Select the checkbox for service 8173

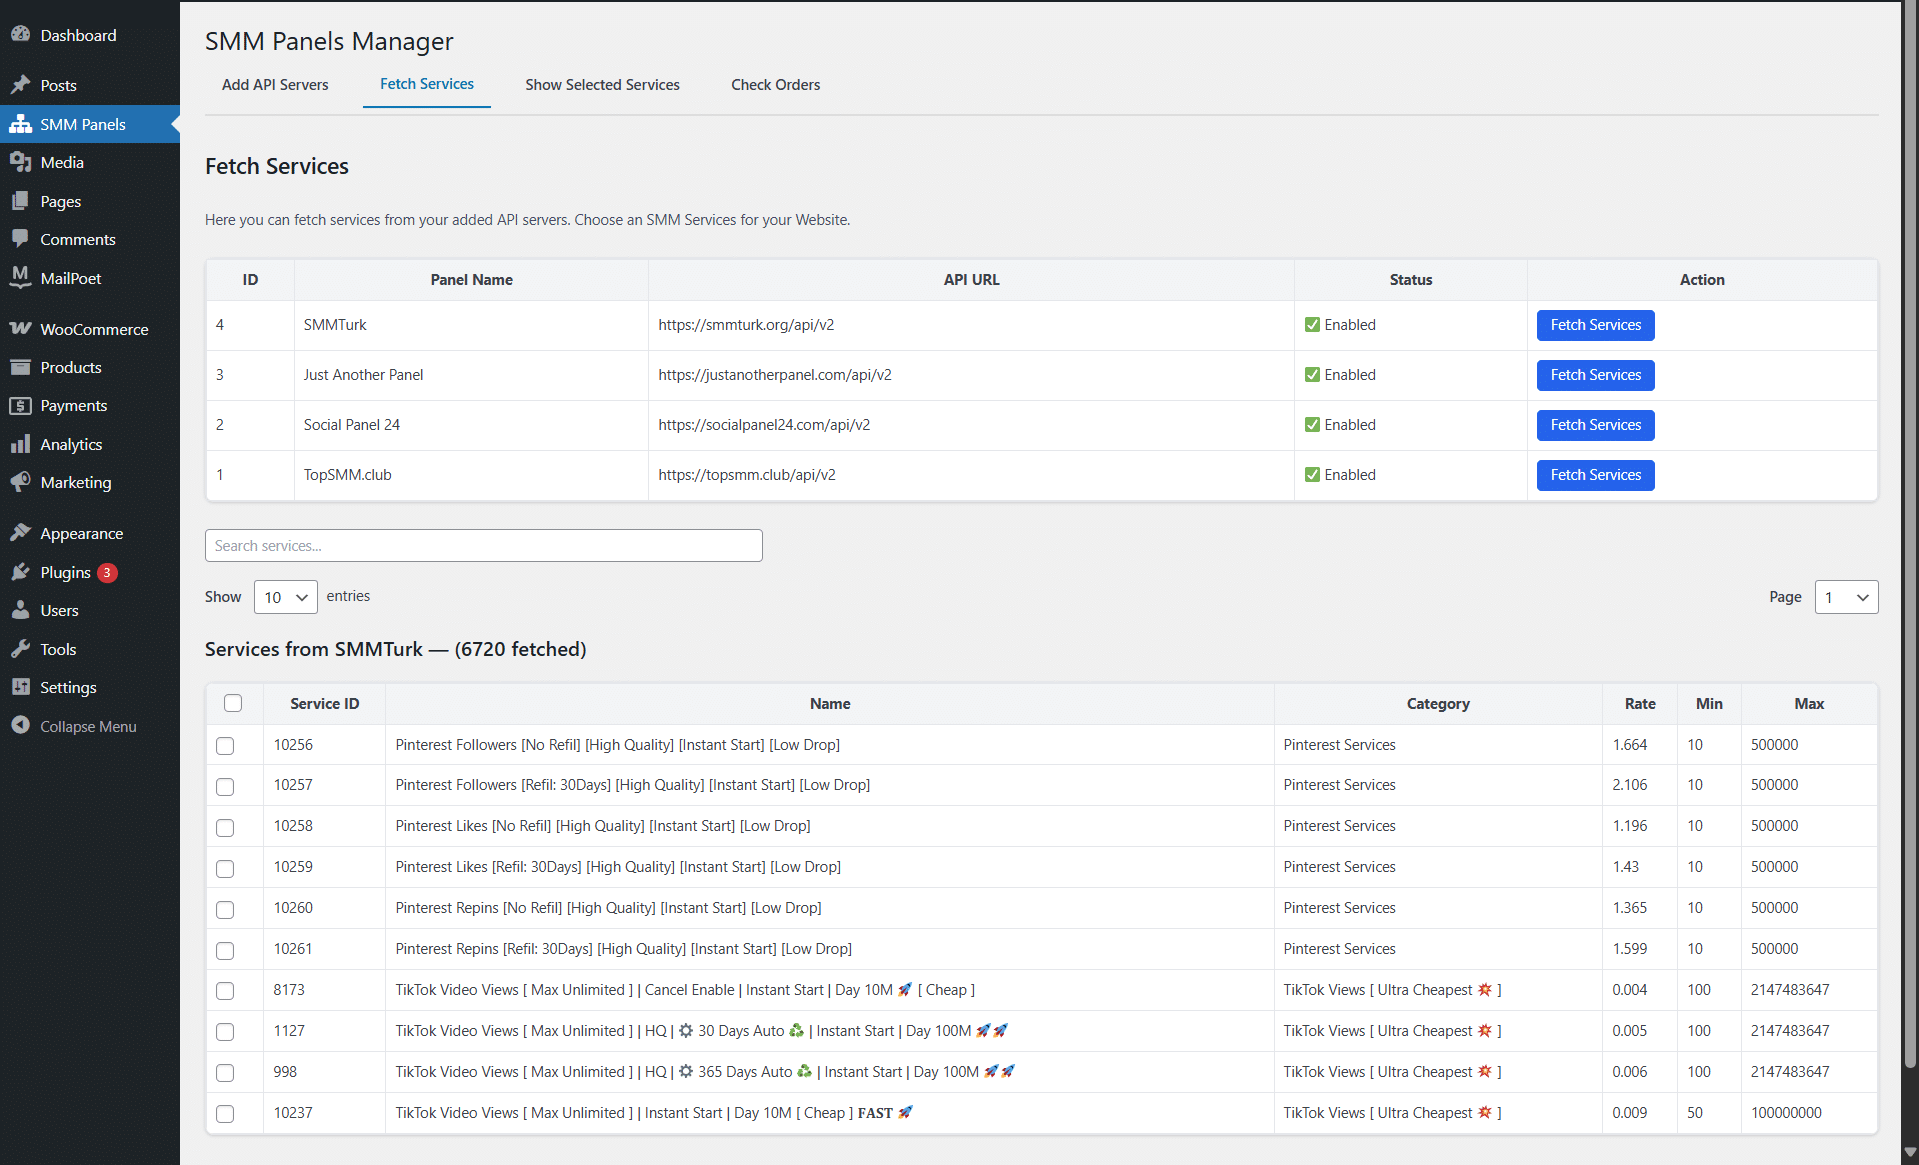pyautogui.click(x=225, y=991)
